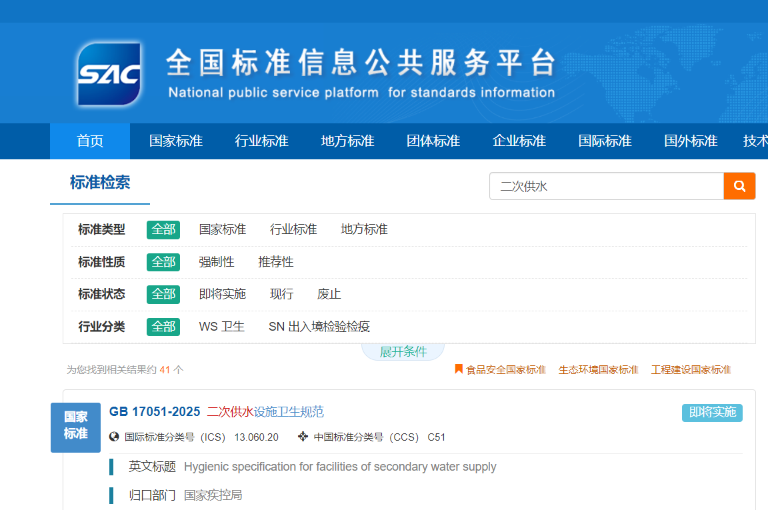Open the 工程建设国家标准 link
The image size is (768, 510).
point(691,370)
